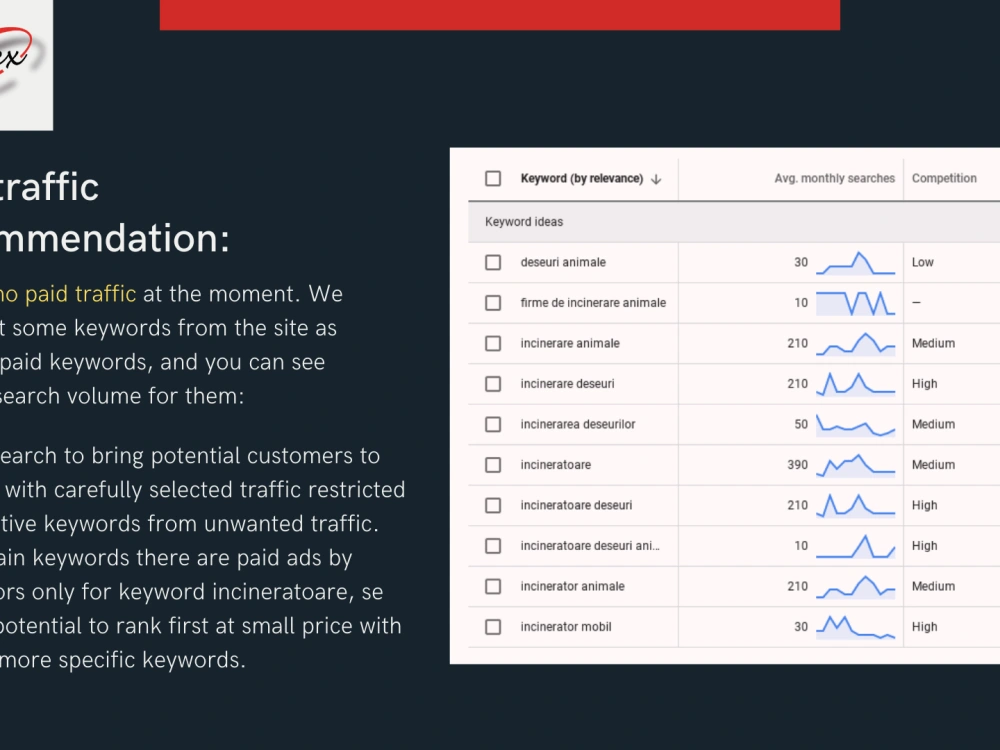Screen dimensions: 1000x750
Task: Select the incinerare animale row checkbox
Action: 493,343
